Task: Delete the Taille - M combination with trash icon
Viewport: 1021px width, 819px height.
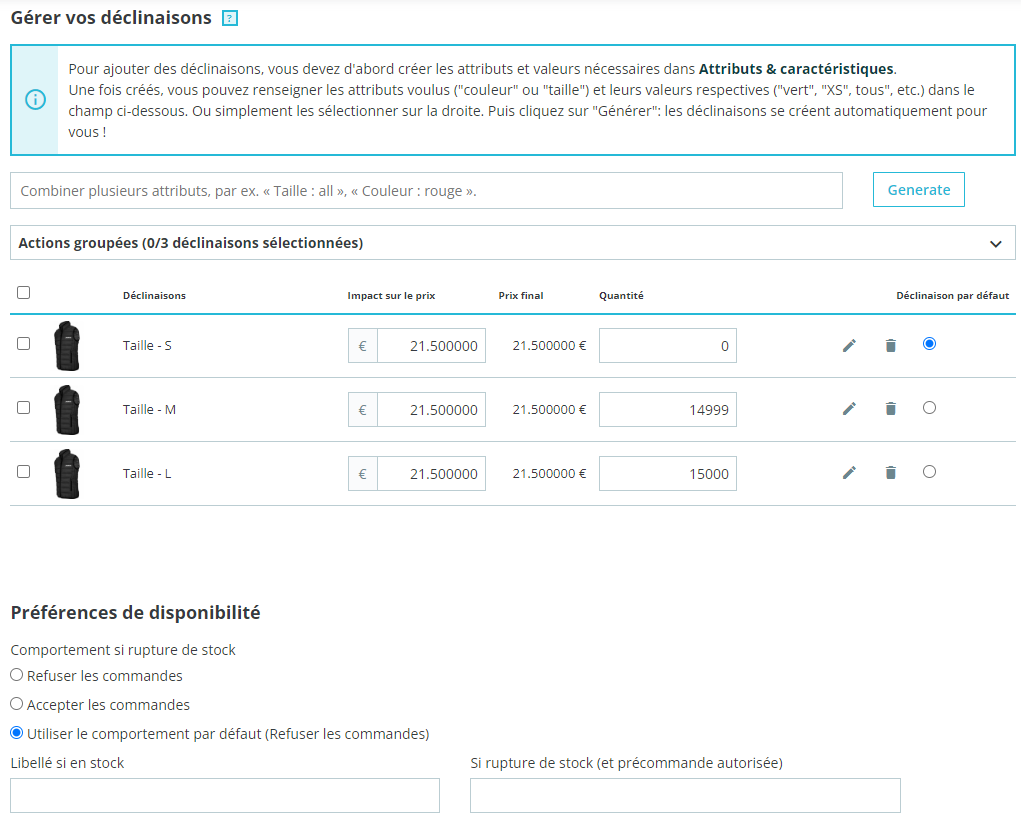Action: tap(890, 409)
